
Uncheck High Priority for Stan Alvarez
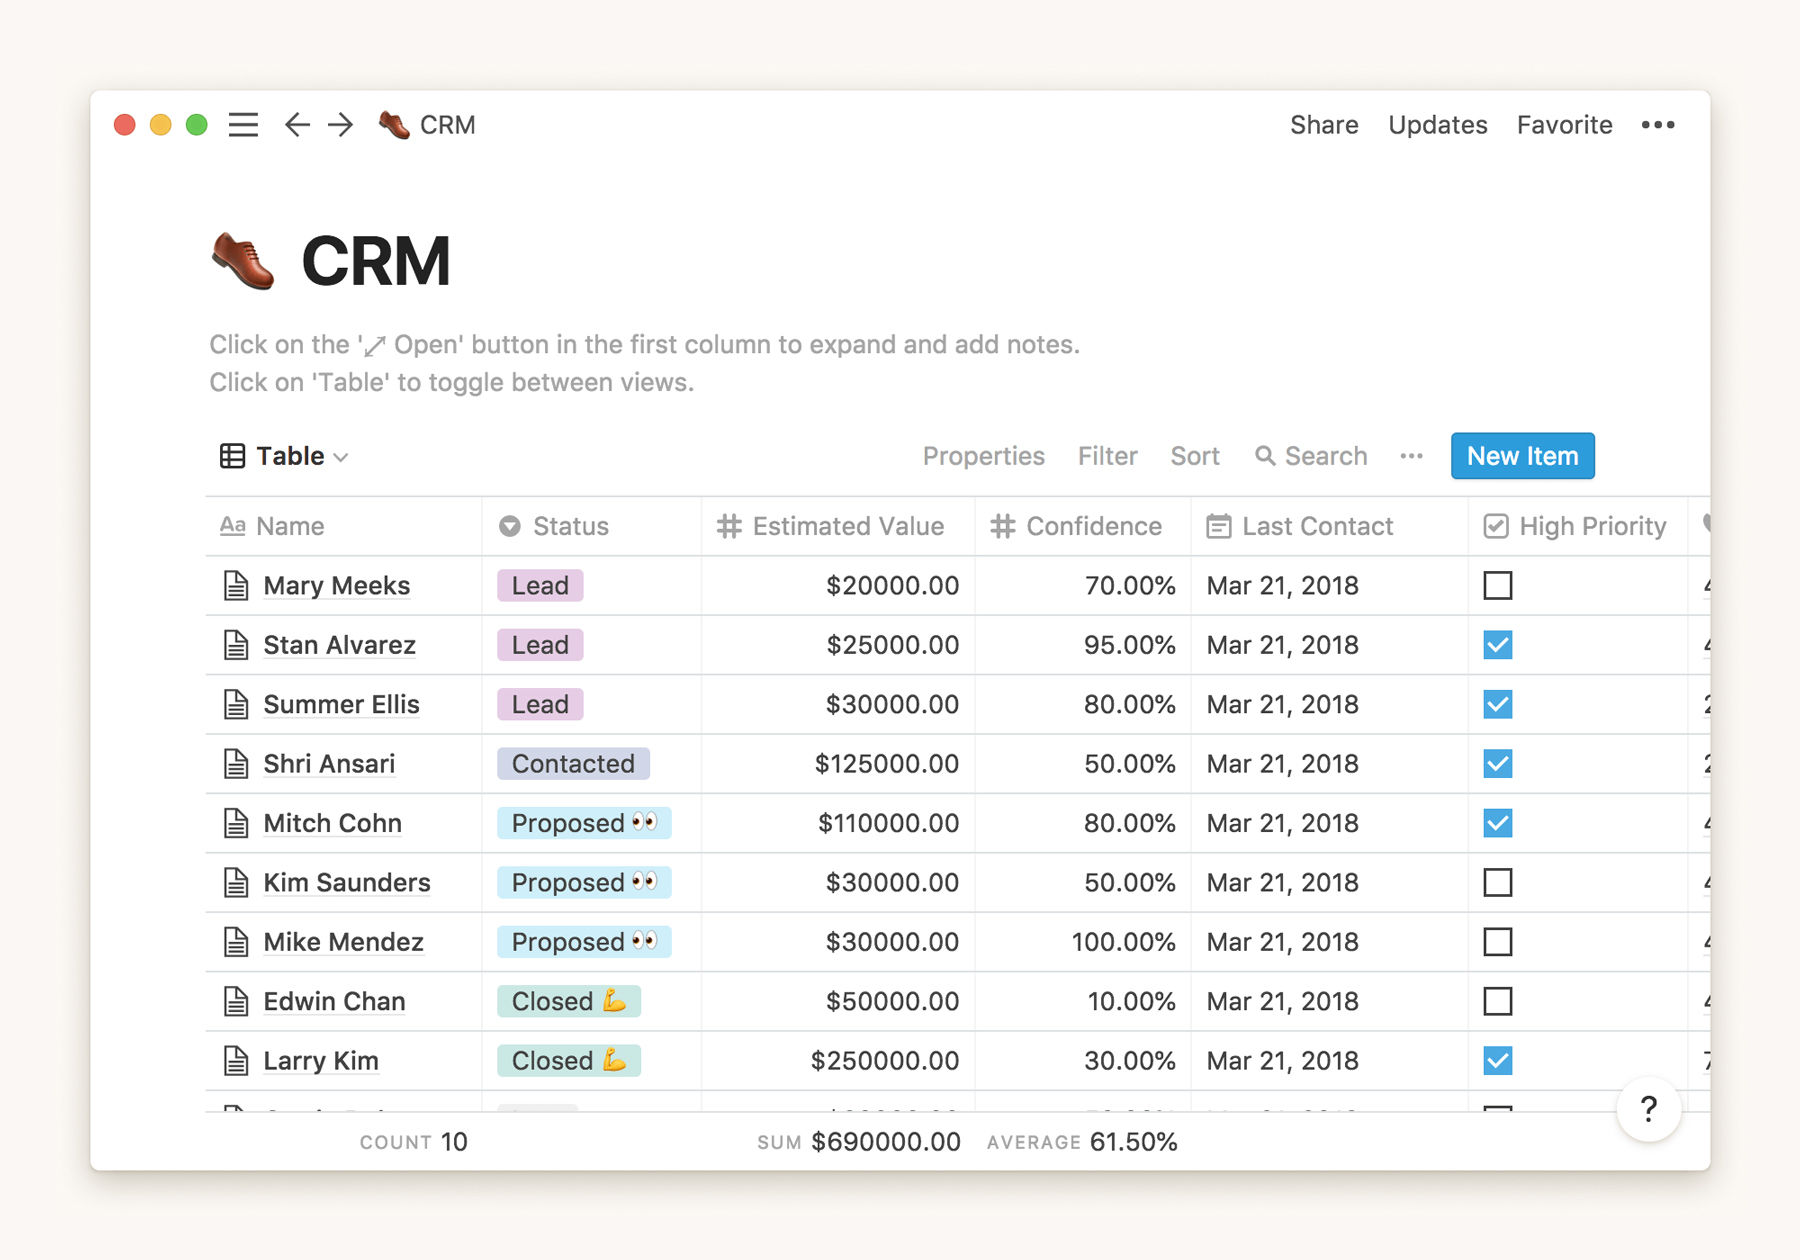[x=1497, y=645]
